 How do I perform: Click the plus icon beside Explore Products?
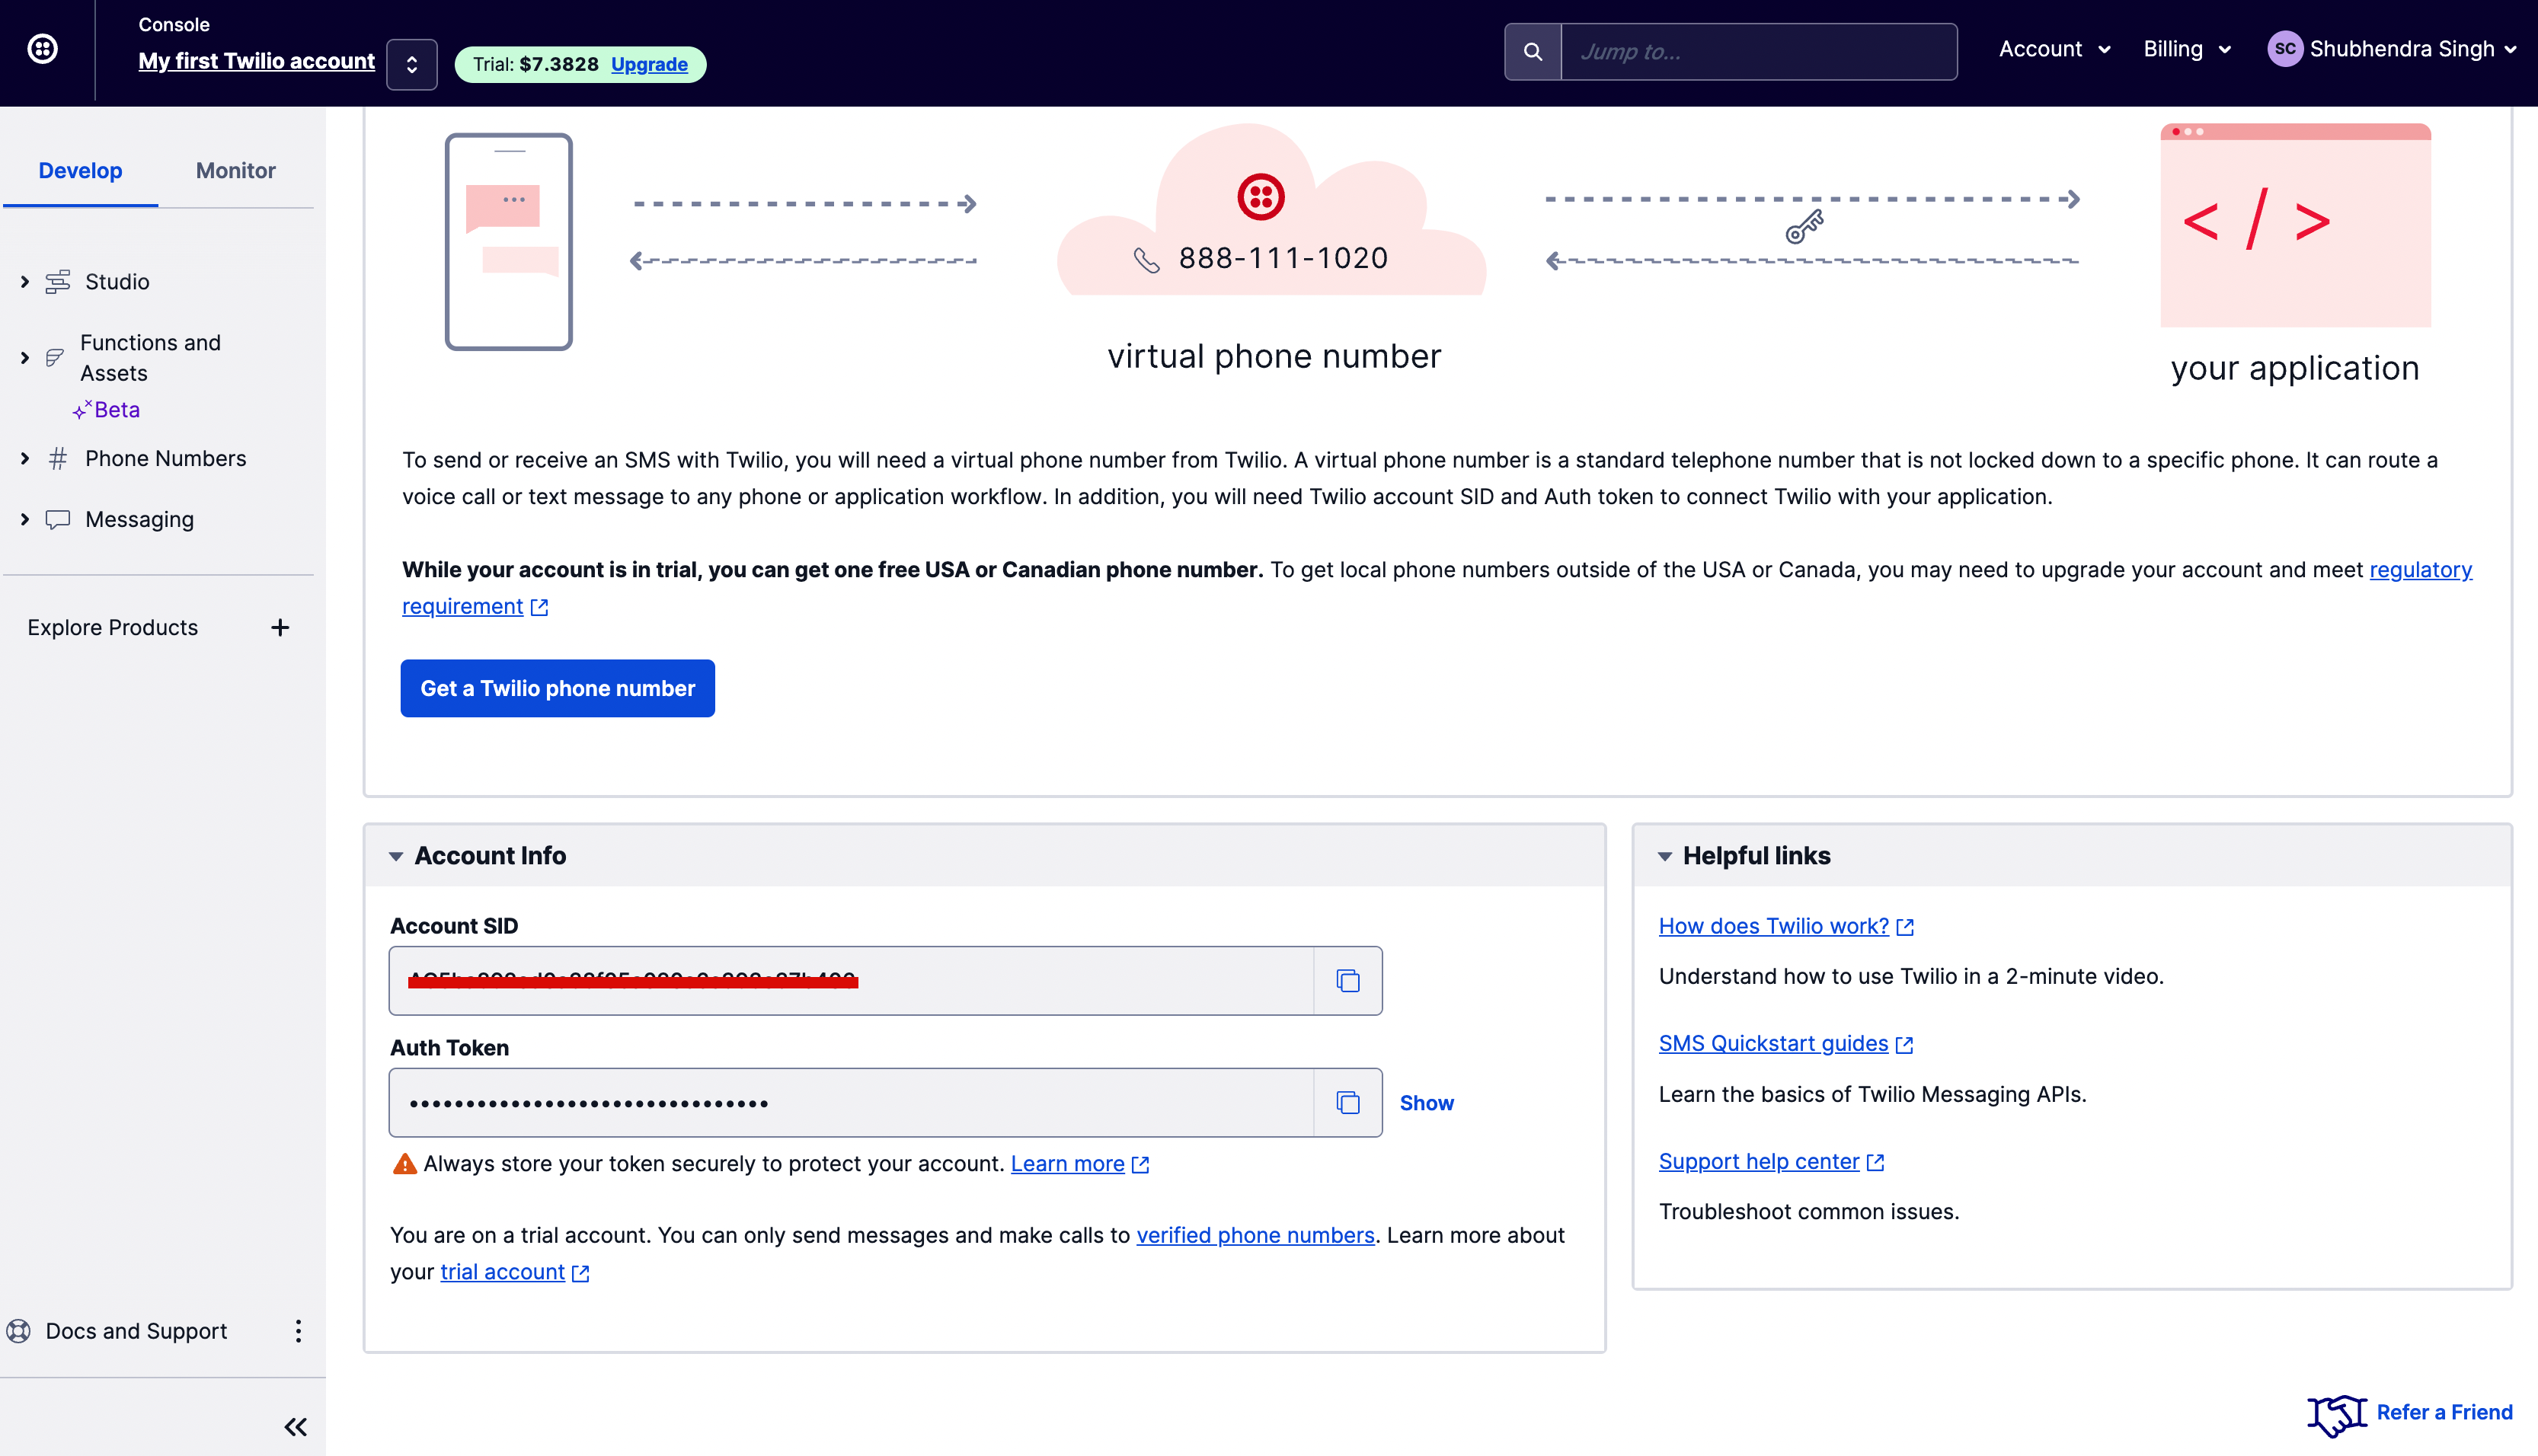pos(280,628)
